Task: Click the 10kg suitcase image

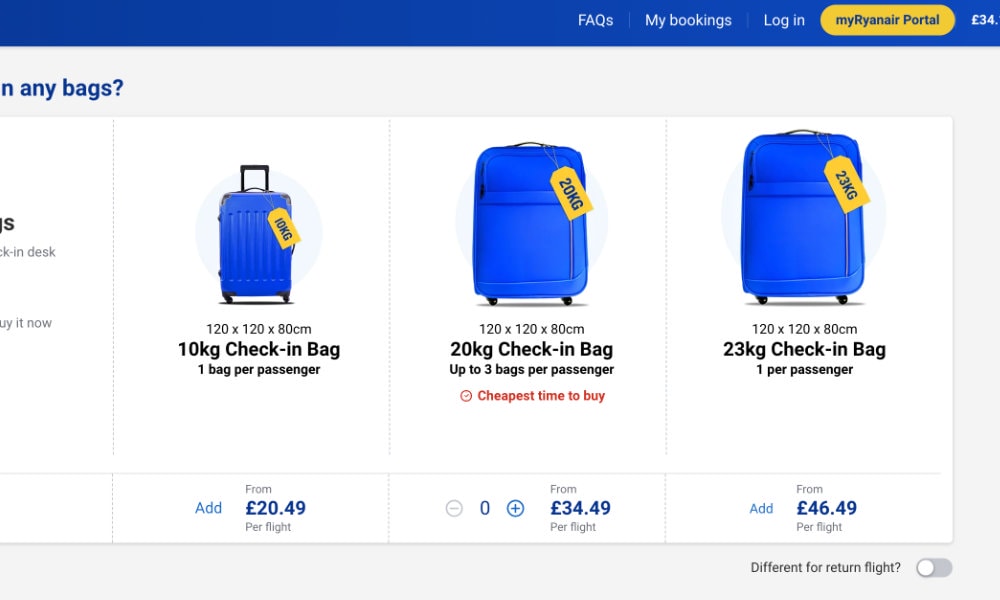Action: point(256,235)
